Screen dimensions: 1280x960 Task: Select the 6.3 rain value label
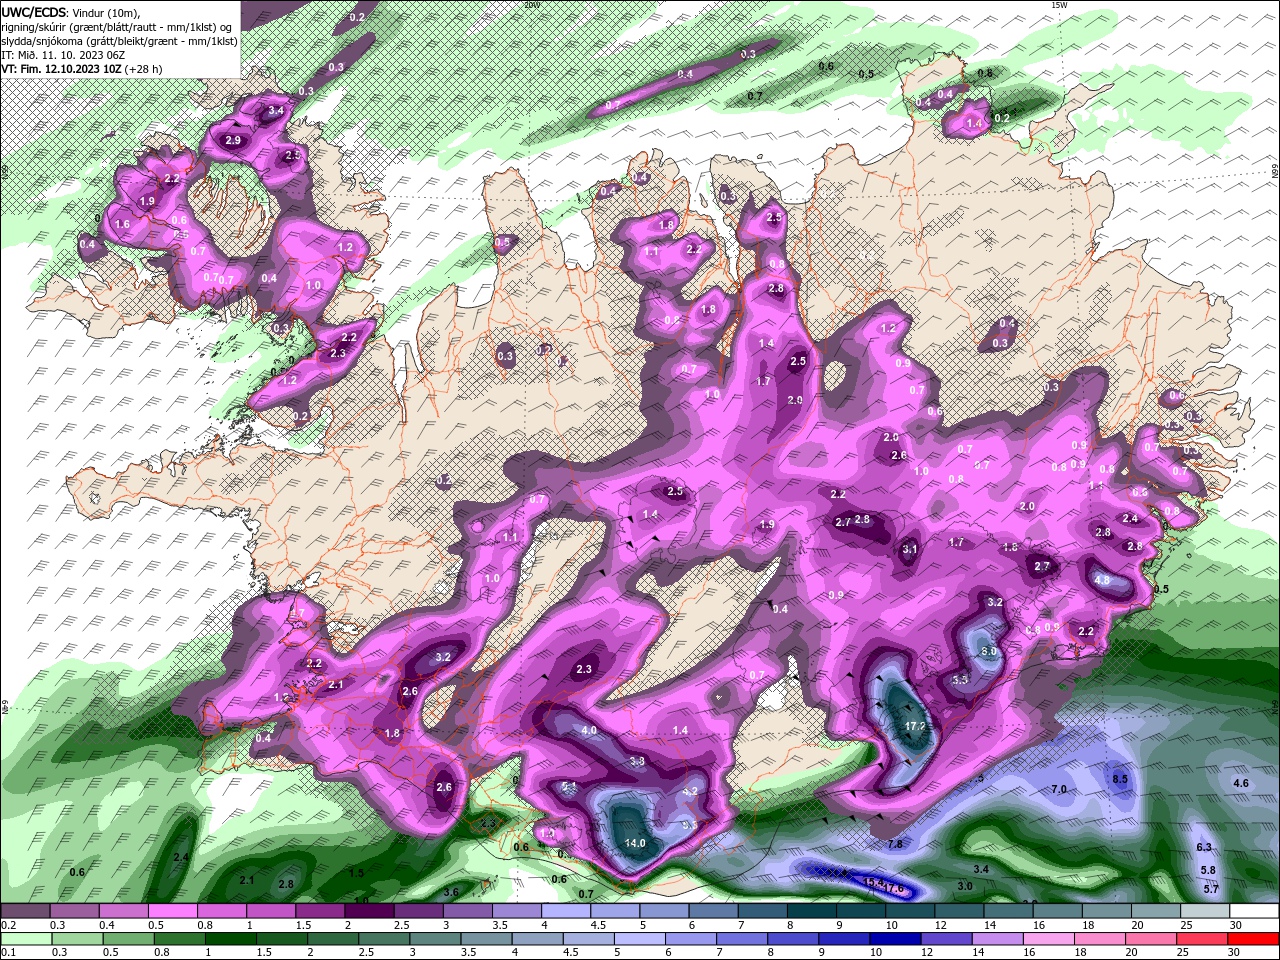1205,847
